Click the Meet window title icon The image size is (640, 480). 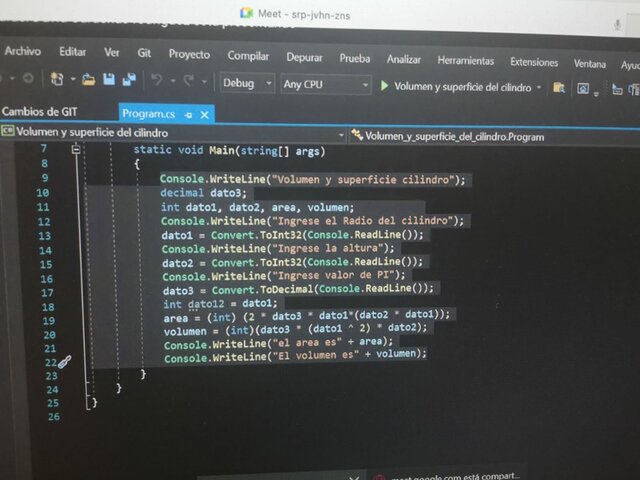tap(246, 13)
